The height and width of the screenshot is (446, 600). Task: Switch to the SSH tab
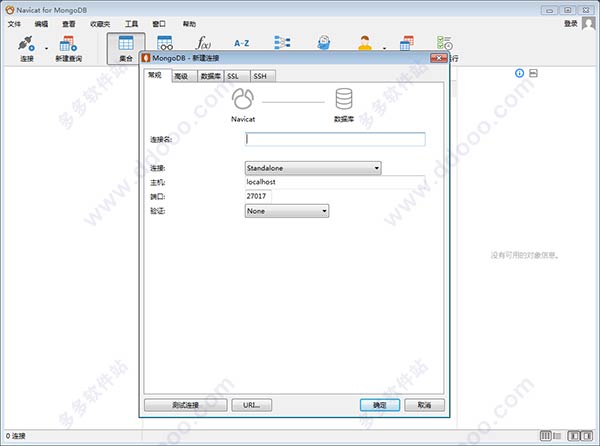pos(263,76)
